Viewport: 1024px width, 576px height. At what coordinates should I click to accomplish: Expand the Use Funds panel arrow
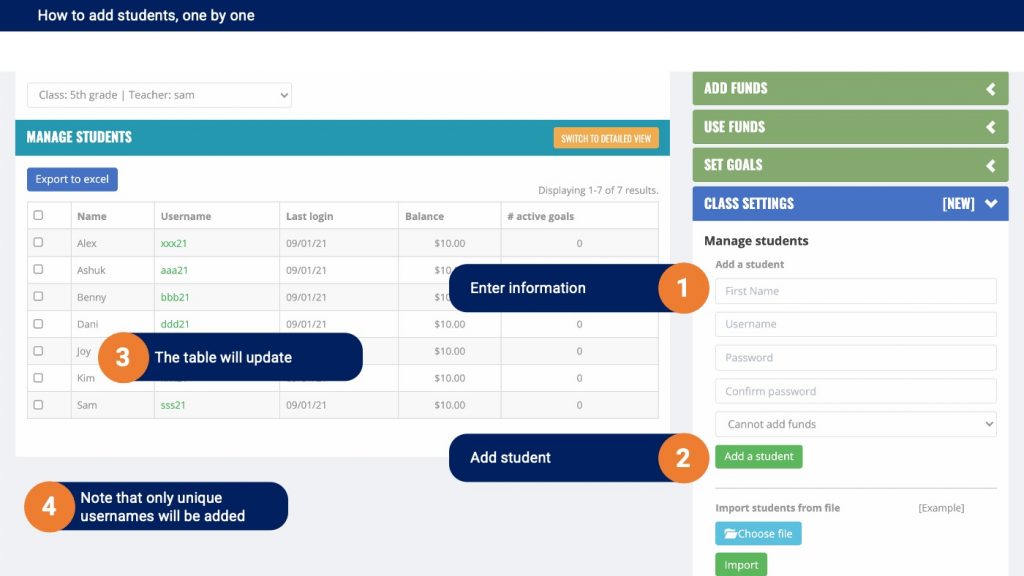click(991, 127)
